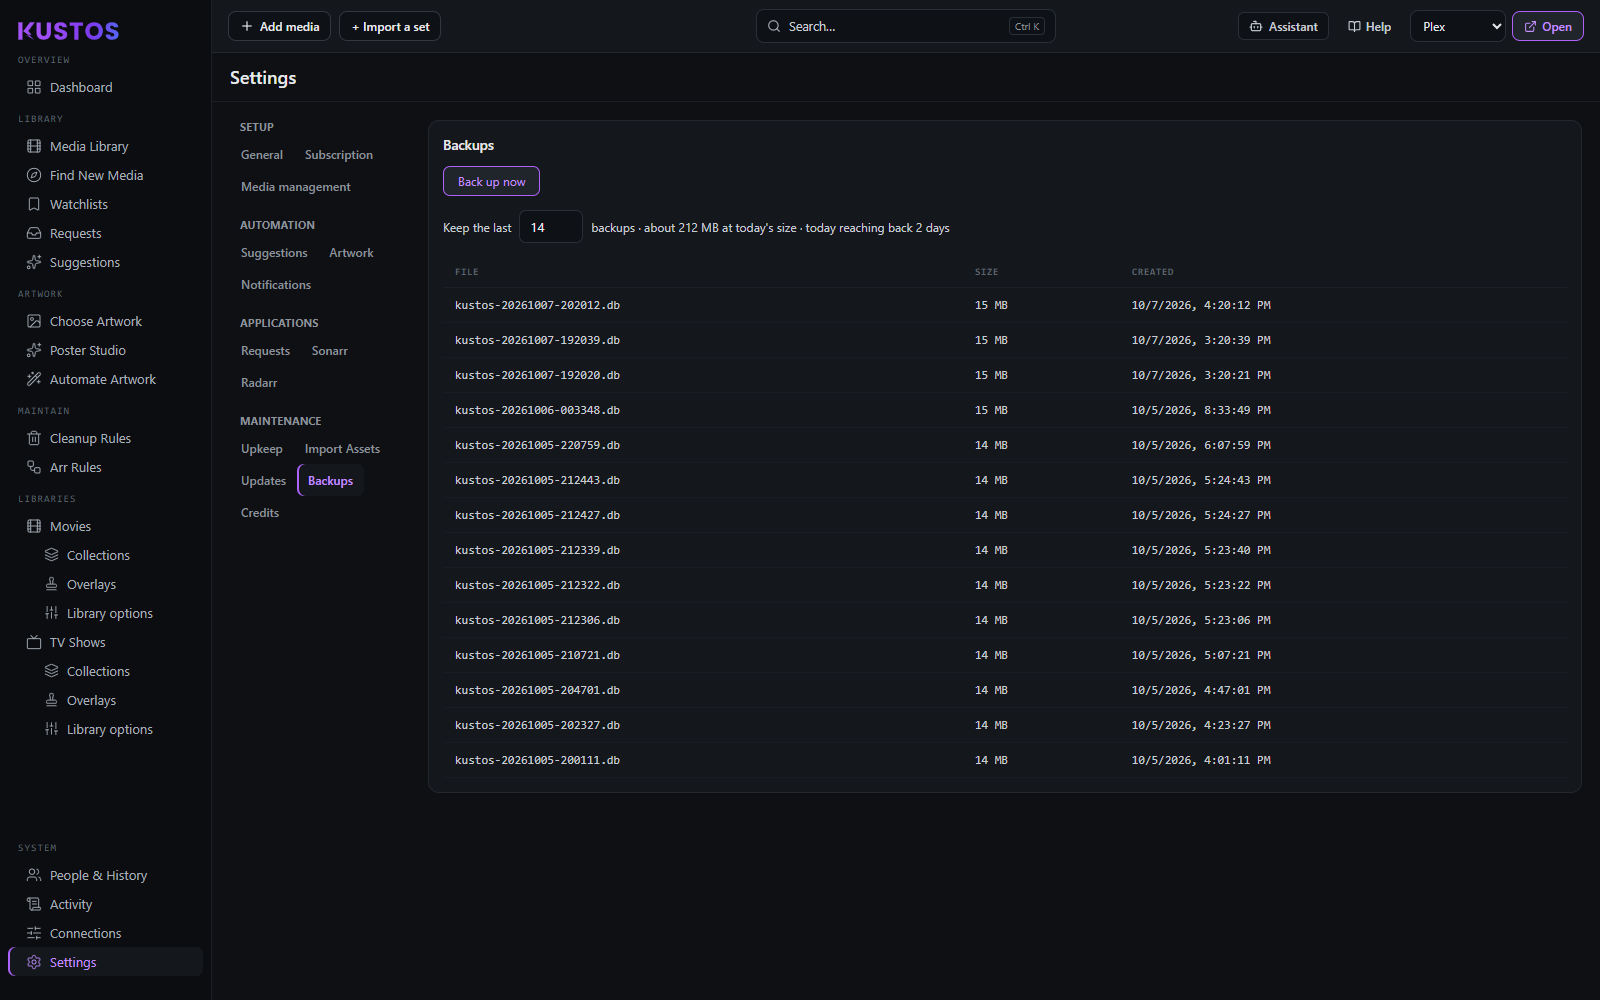Viewport: 1600px width, 1000px height.
Task: Open Dashboard via its grid icon
Action: pos(34,87)
